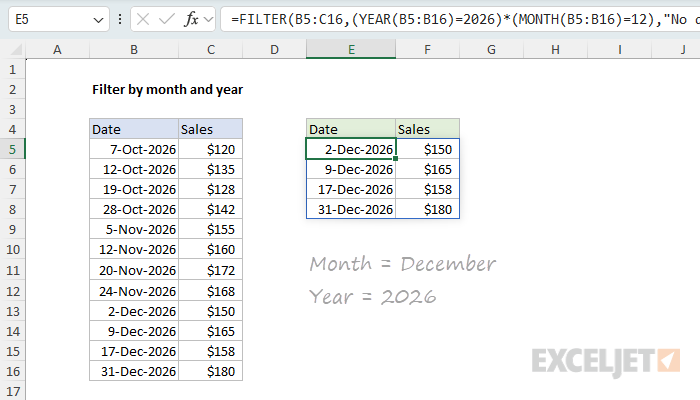Select 17-Dec-2026 in the filtered results
Screen dimensions: 700x400
(x=351, y=189)
